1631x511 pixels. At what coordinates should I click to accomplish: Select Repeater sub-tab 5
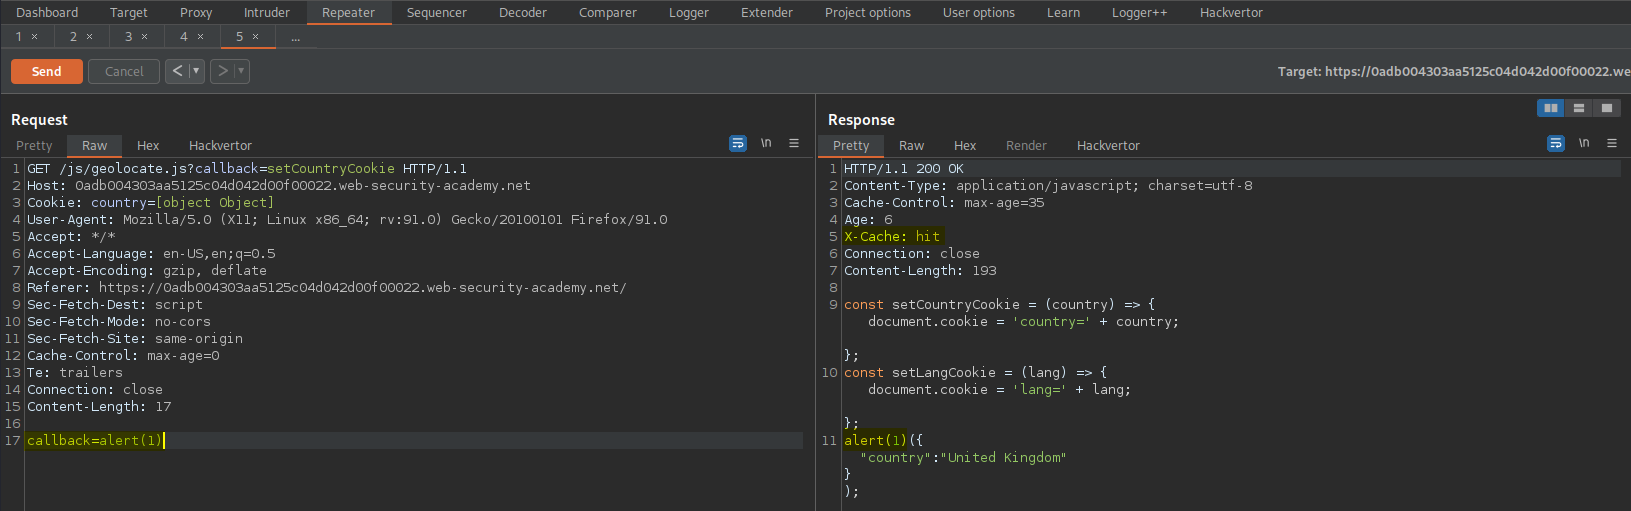click(x=239, y=37)
